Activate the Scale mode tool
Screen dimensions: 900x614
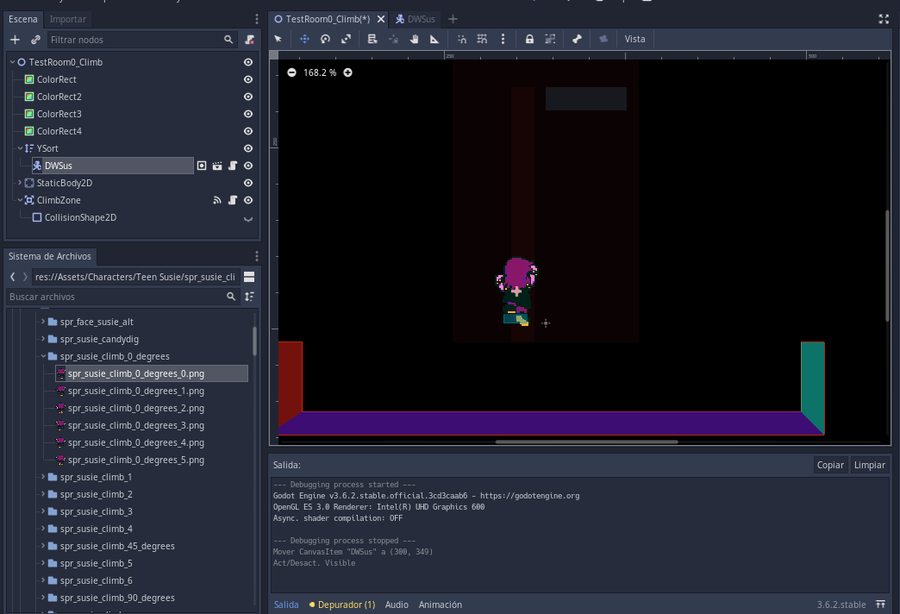[x=346, y=39]
